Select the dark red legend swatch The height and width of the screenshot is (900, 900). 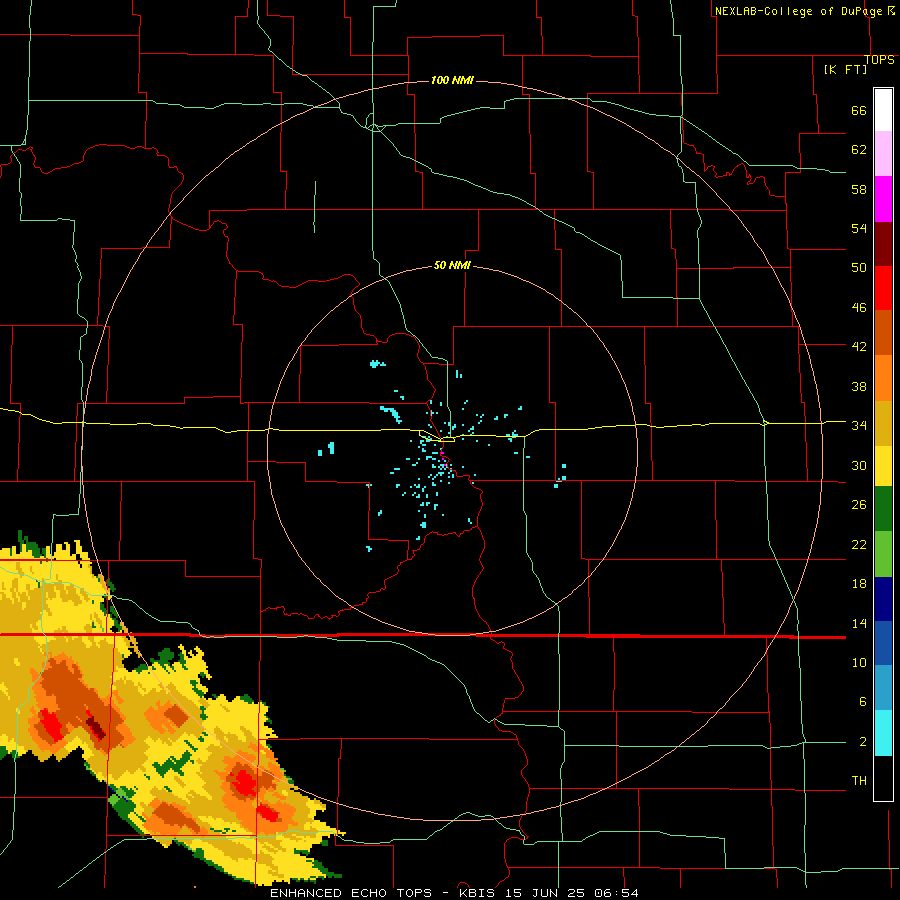[883, 244]
